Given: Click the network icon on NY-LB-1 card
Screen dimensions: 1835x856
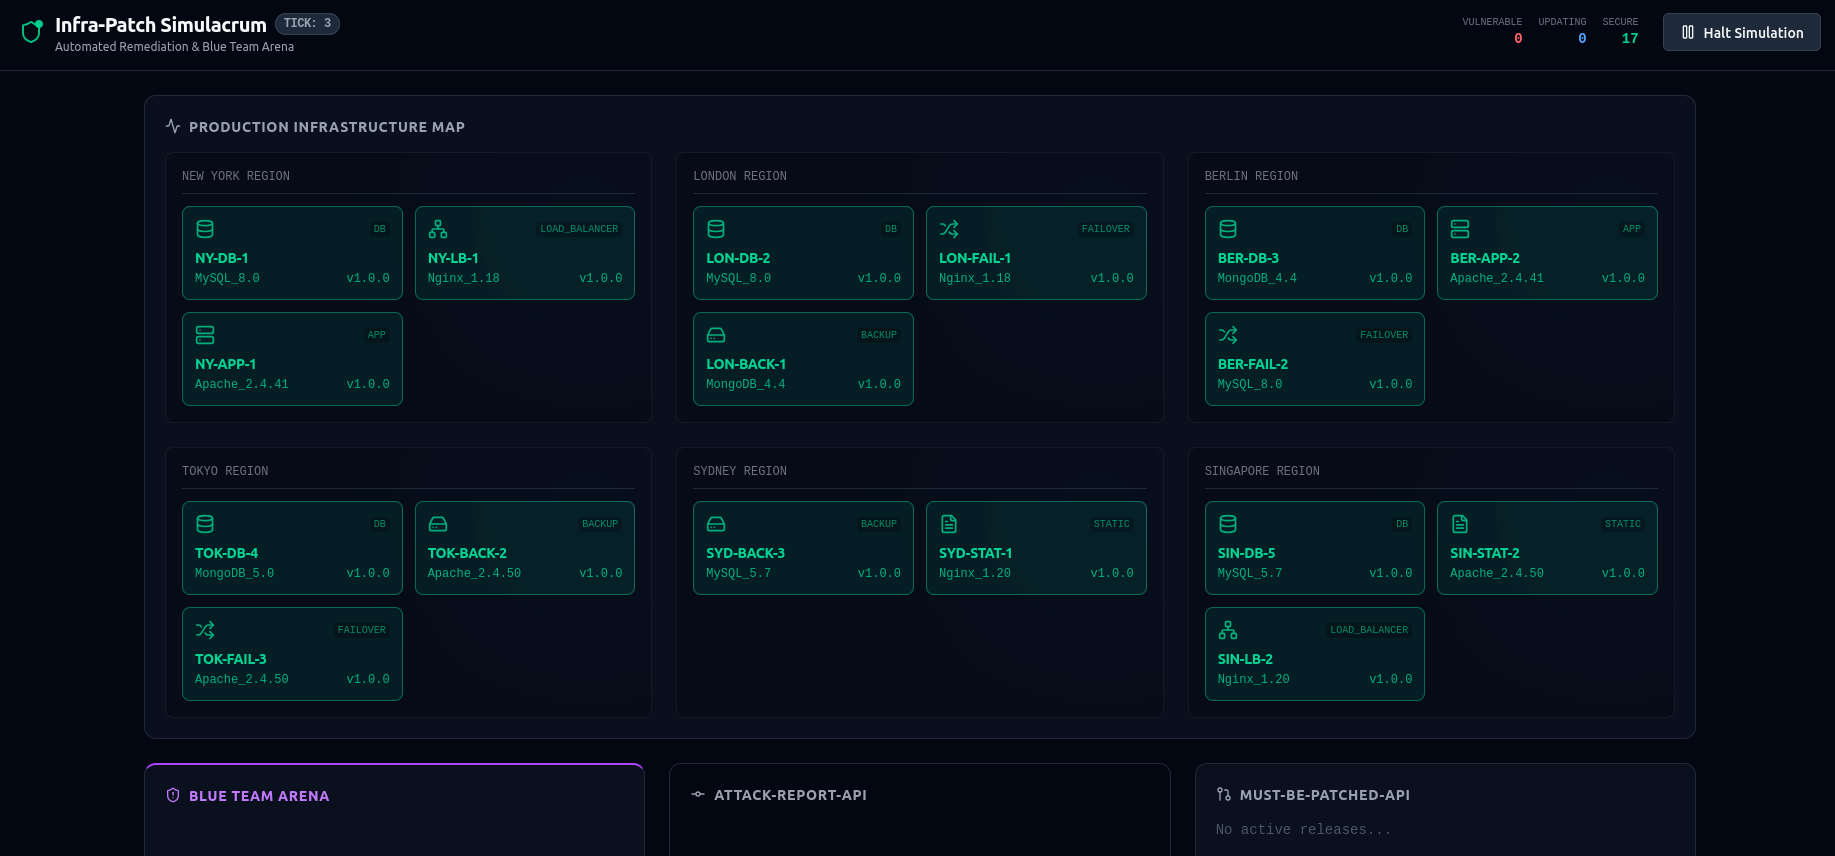Looking at the screenshot, I should tap(438, 229).
